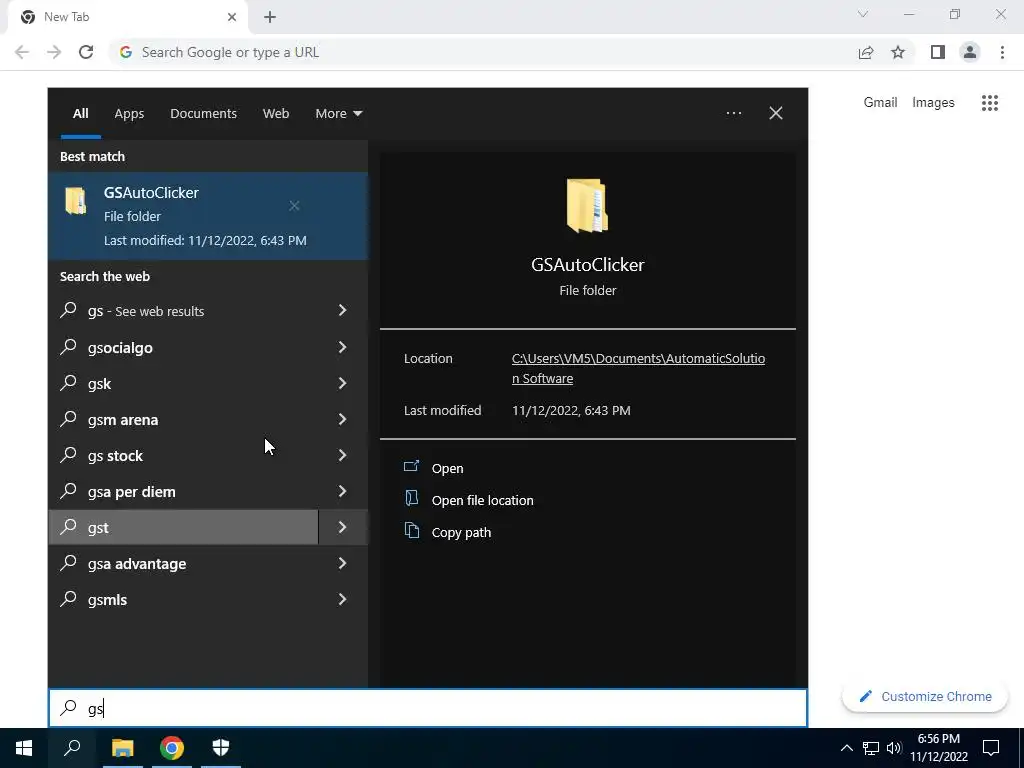Expand arrow next to gsocialgo suggestion
The height and width of the screenshot is (768, 1024).
[x=343, y=347]
